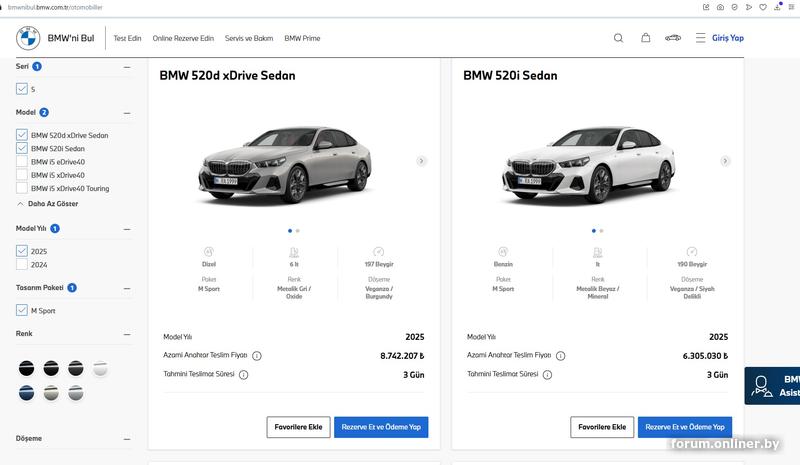Select model year 2024 checkbox
The height and width of the screenshot is (465, 800).
pos(22,265)
